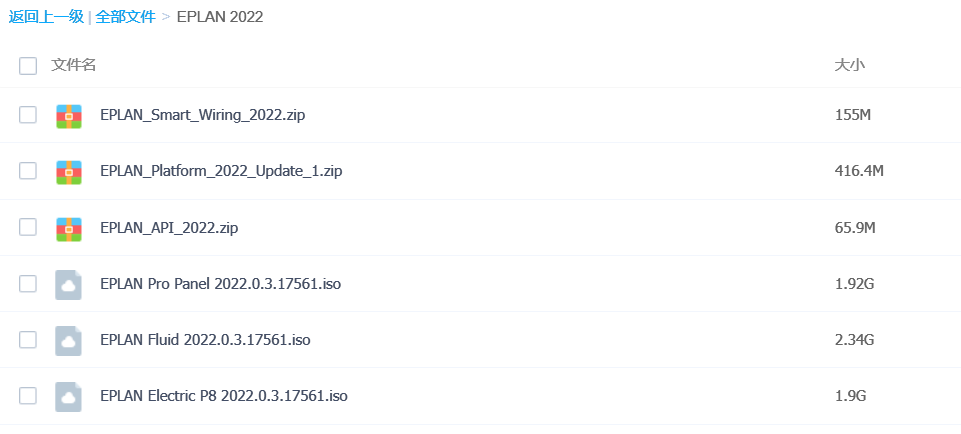The image size is (961, 434).
Task: Select the checkbox for EPLAN_Platform_2022_Update_1.zip
Action: tap(28, 171)
